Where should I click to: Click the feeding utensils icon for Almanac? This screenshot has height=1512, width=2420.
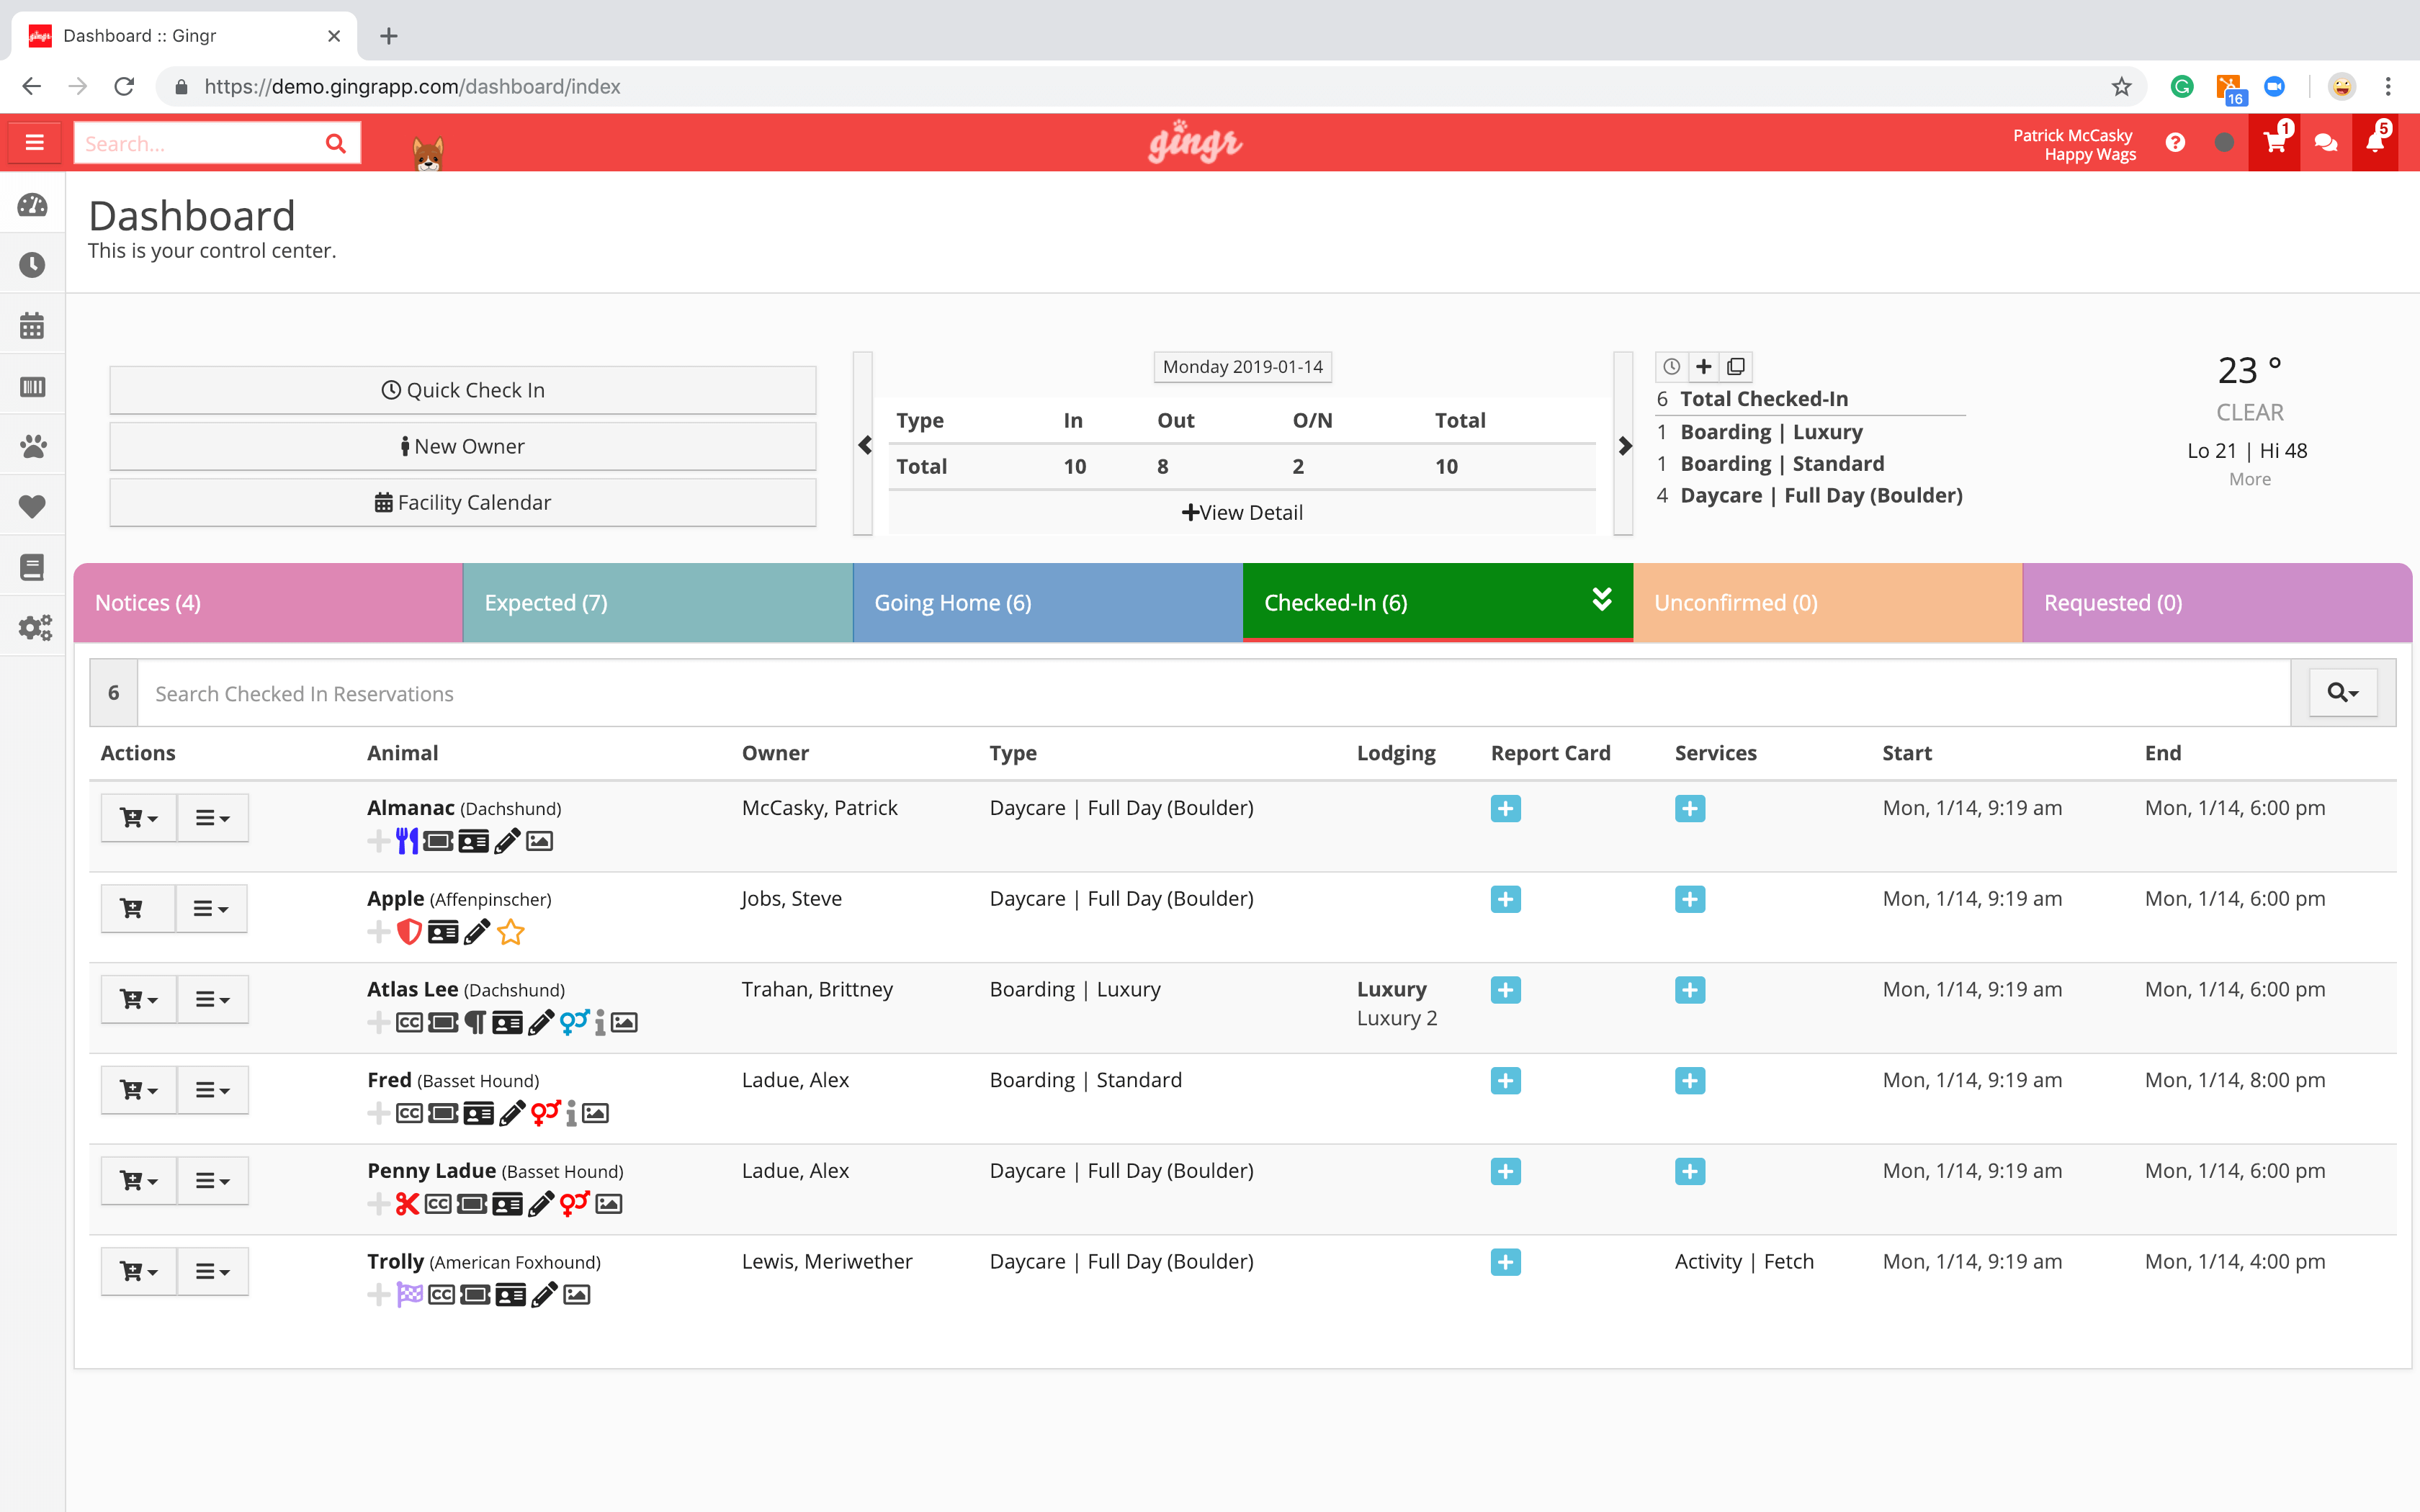(406, 841)
